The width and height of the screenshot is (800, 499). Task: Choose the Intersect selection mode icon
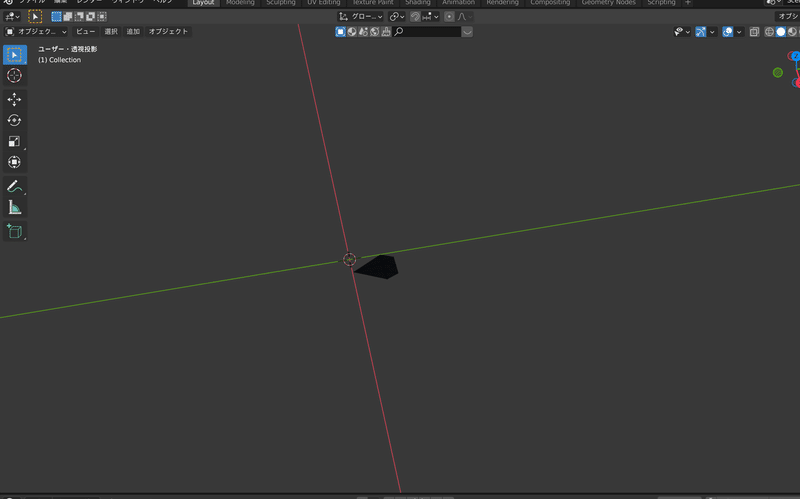coord(102,17)
